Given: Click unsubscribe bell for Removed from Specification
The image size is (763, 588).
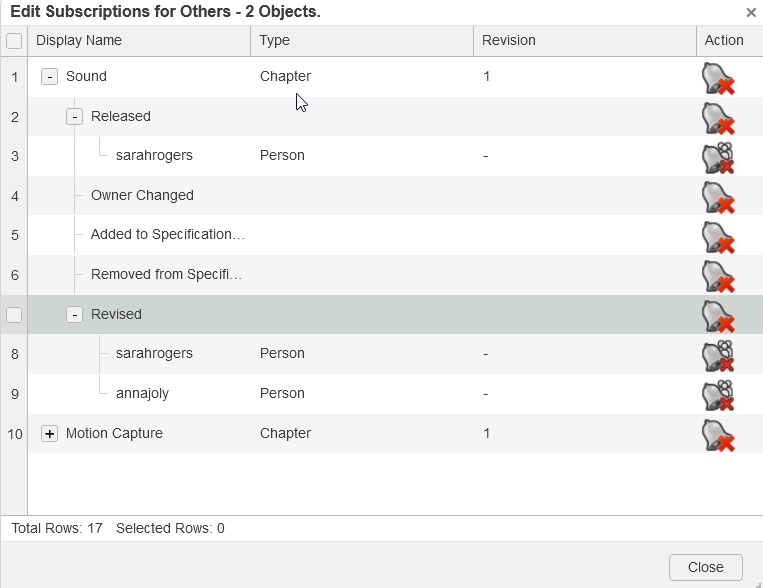Looking at the screenshot, I should (718, 276).
